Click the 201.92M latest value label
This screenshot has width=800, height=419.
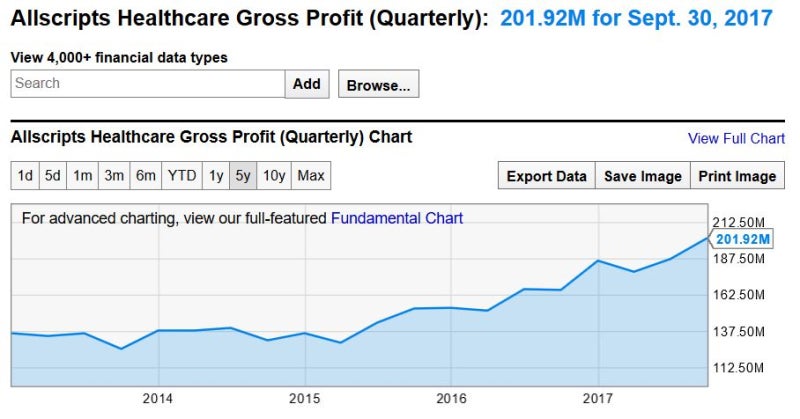tap(743, 239)
